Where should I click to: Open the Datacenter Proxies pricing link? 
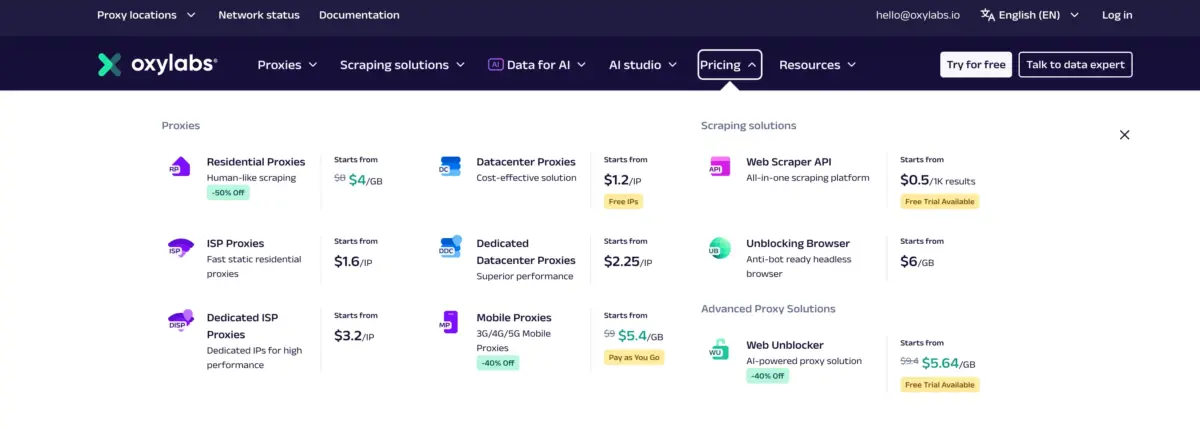point(526,162)
